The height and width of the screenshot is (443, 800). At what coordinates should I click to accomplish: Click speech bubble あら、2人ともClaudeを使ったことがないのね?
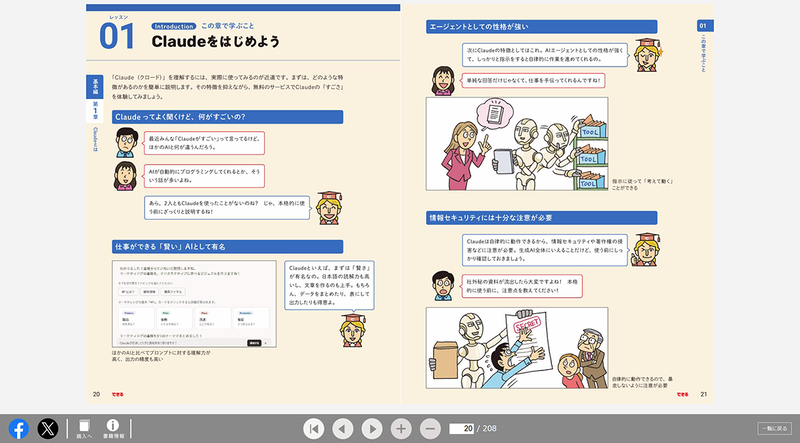pyautogui.click(x=227, y=207)
